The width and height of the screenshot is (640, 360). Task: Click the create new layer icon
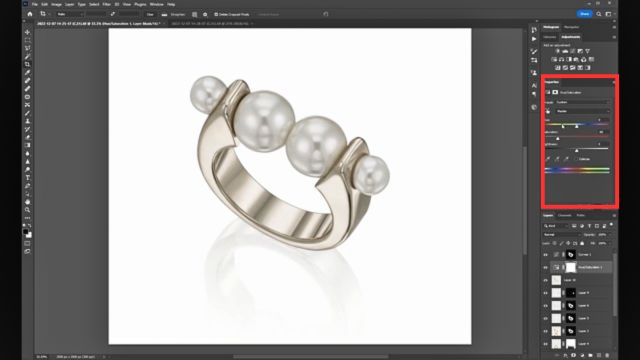(x=599, y=356)
